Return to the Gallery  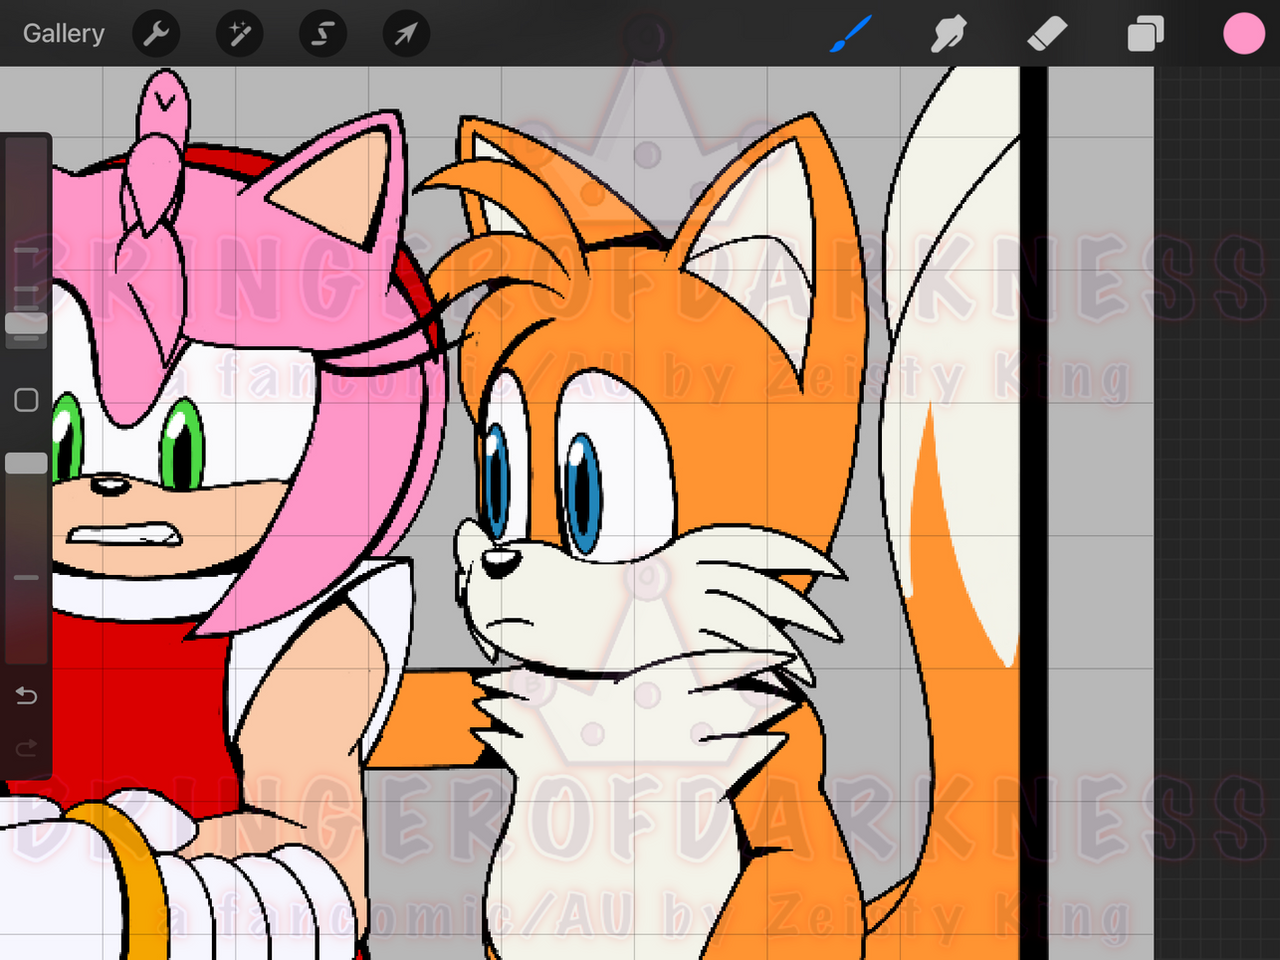point(63,34)
